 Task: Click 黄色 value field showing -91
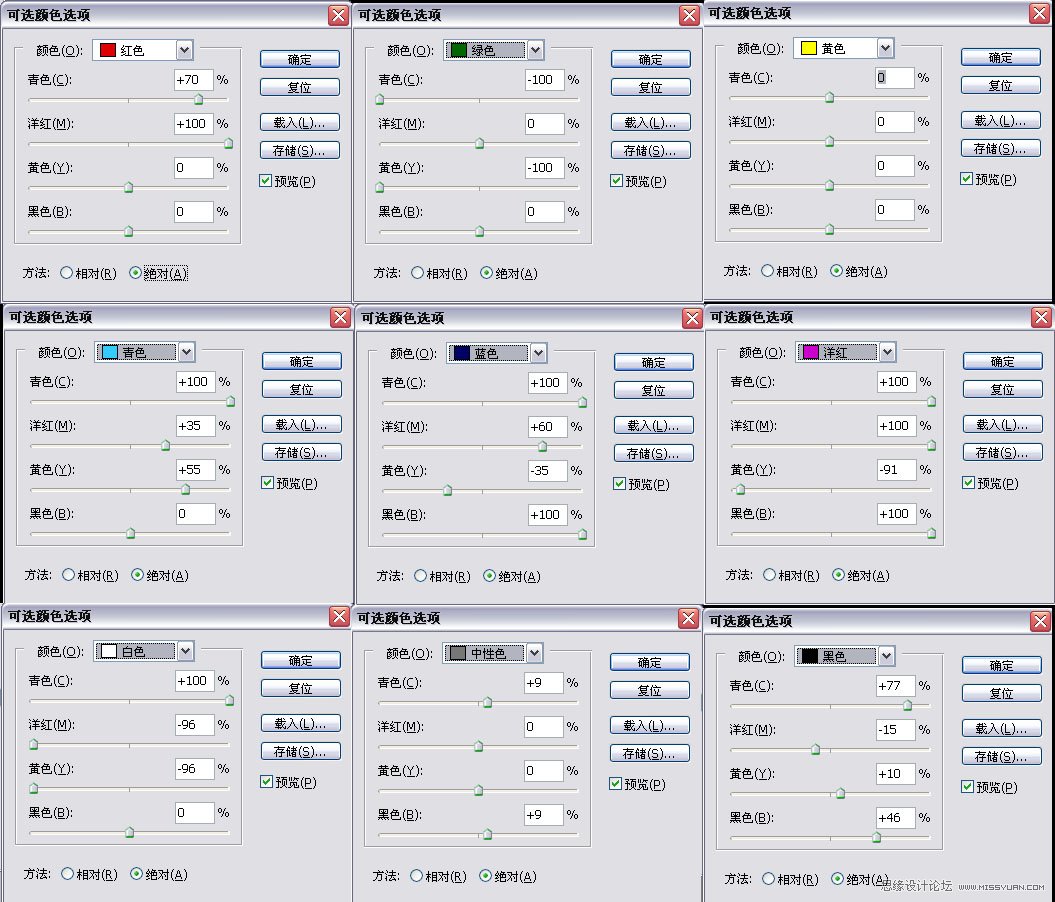pos(897,469)
